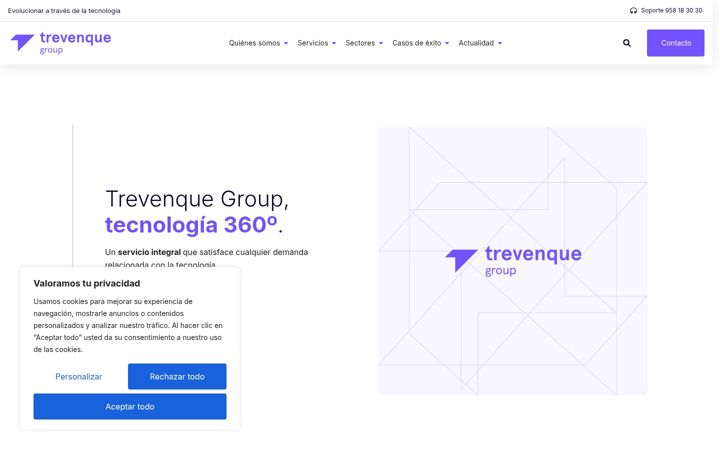Expand the Quiénes somos dropdown arrow
This screenshot has height=450, width=720.
pyautogui.click(x=286, y=43)
